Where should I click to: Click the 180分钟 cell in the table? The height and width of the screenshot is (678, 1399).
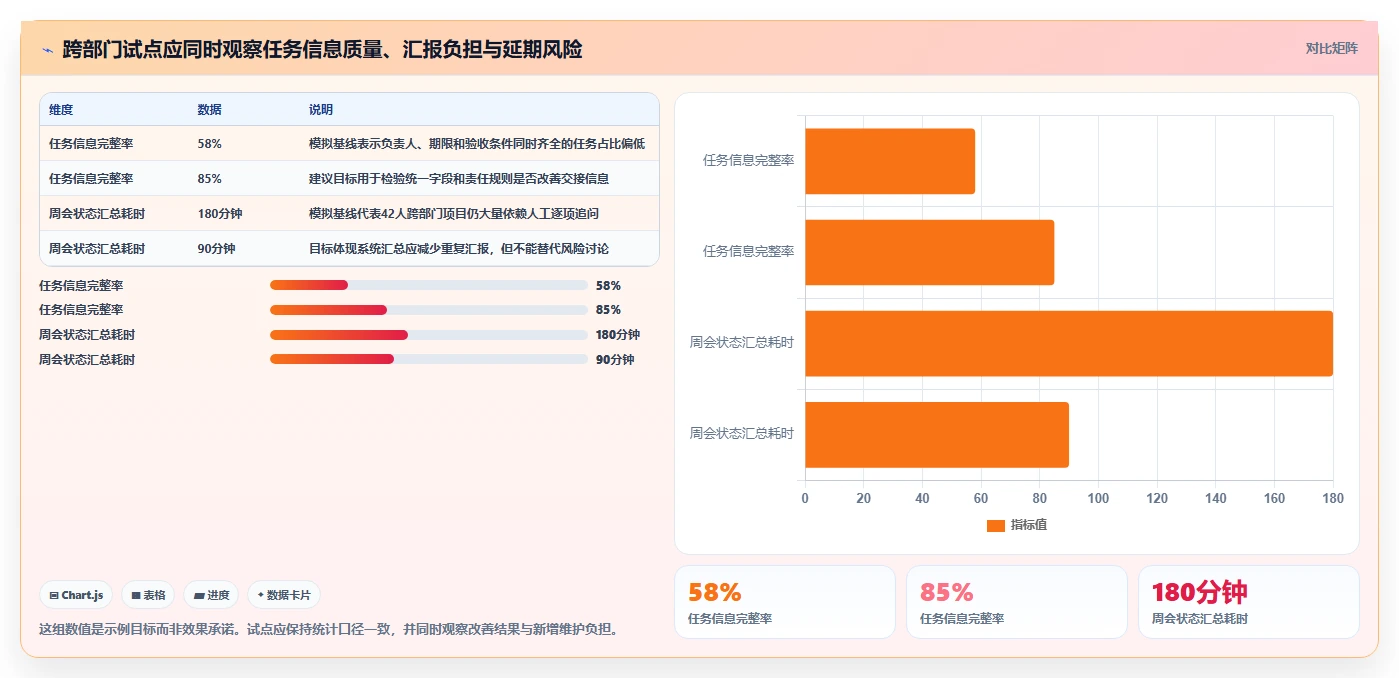pyautogui.click(x=220, y=214)
